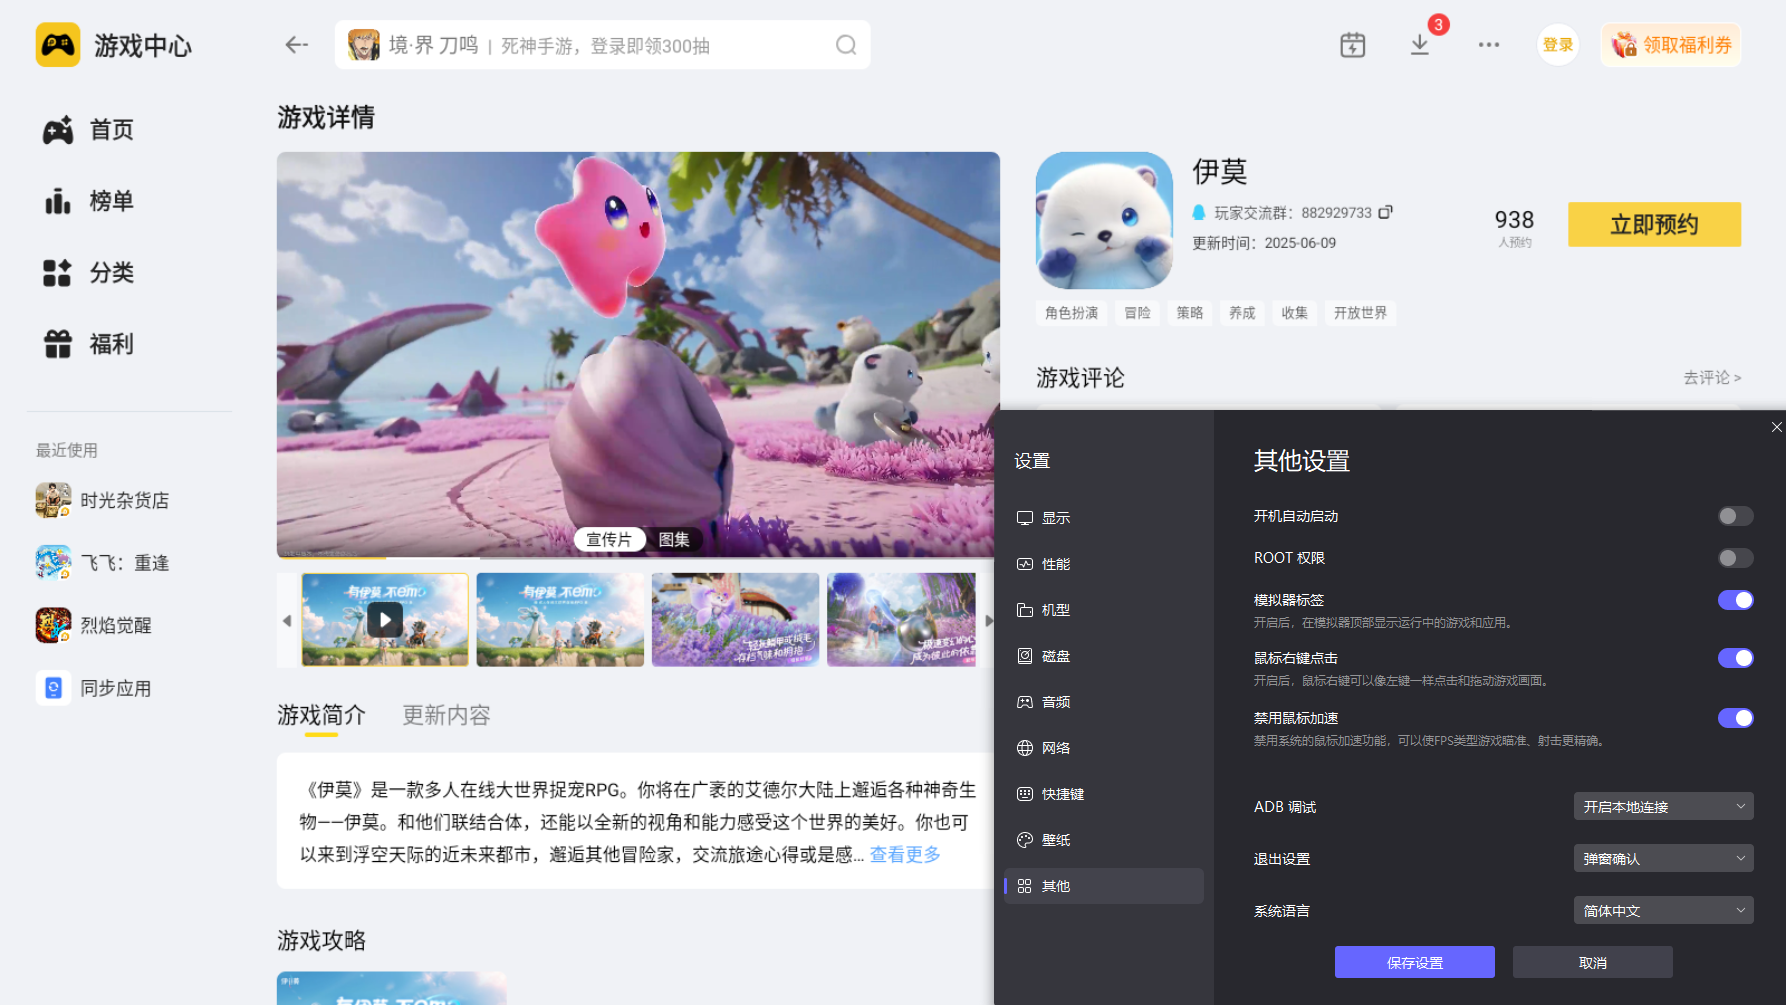Open the 退出设置 dropdown
This screenshot has width=1786, height=1005.
pyautogui.click(x=1663, y=857)
